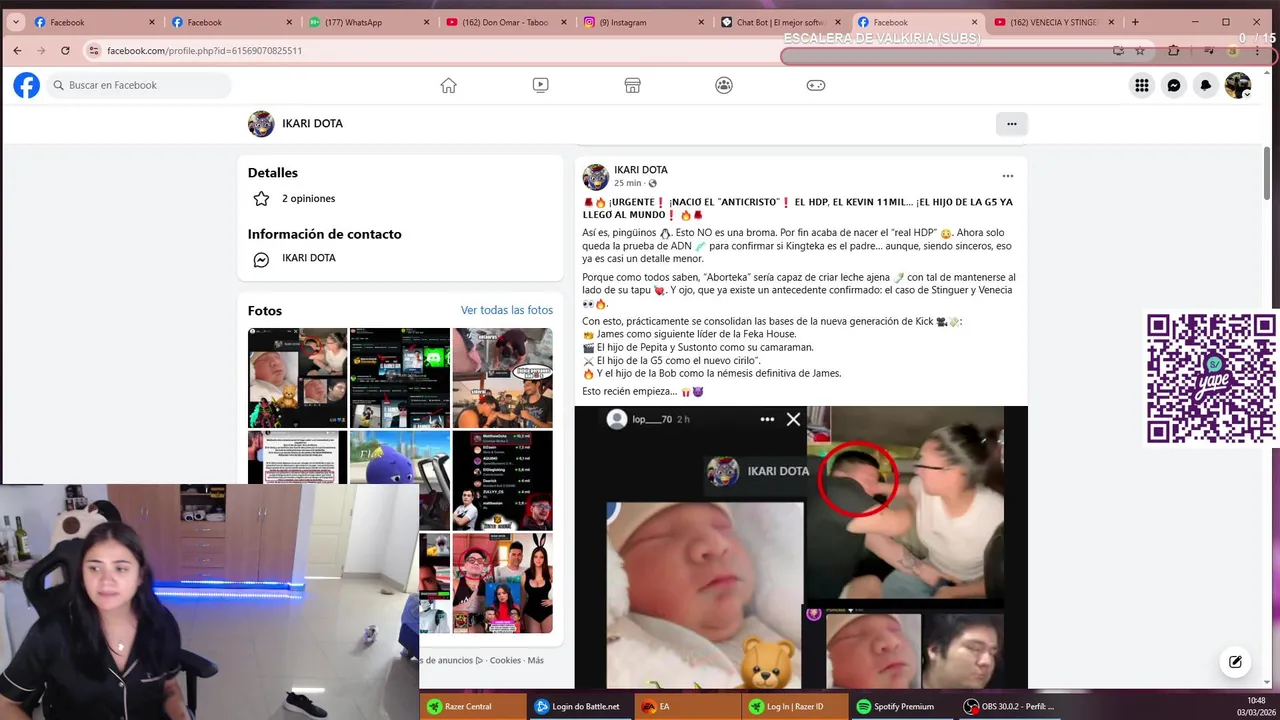This screenshot has height=720, width=1280.
Task: Expand the Más footer link
Action: (535, 660)
